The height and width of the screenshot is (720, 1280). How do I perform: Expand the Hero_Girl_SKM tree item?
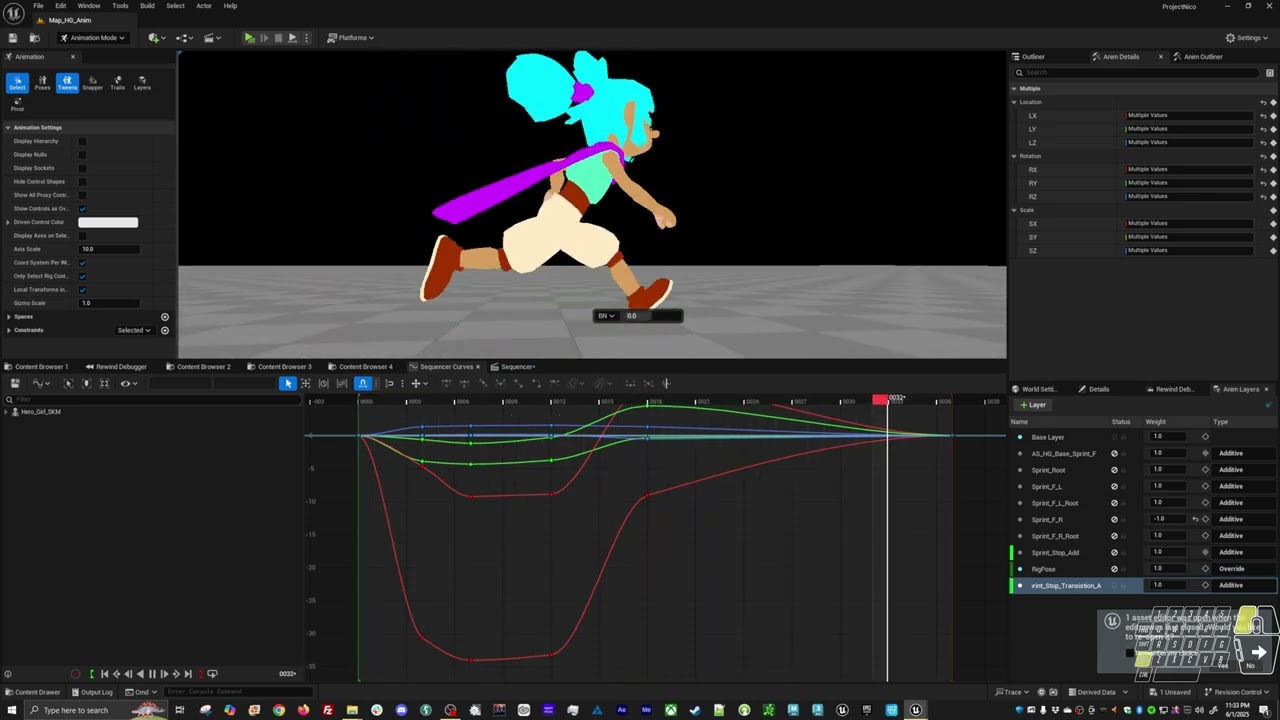[x=7, y=412]
